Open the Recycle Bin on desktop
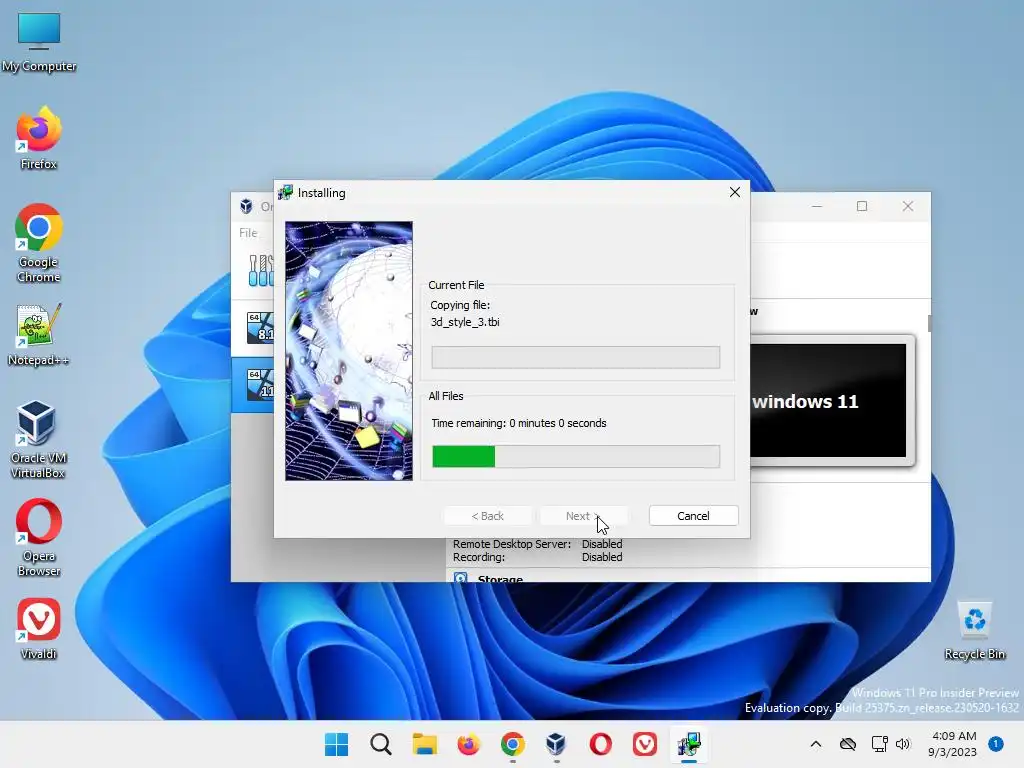The height and width of the screenshot is (768, 1024). (974, 630)
